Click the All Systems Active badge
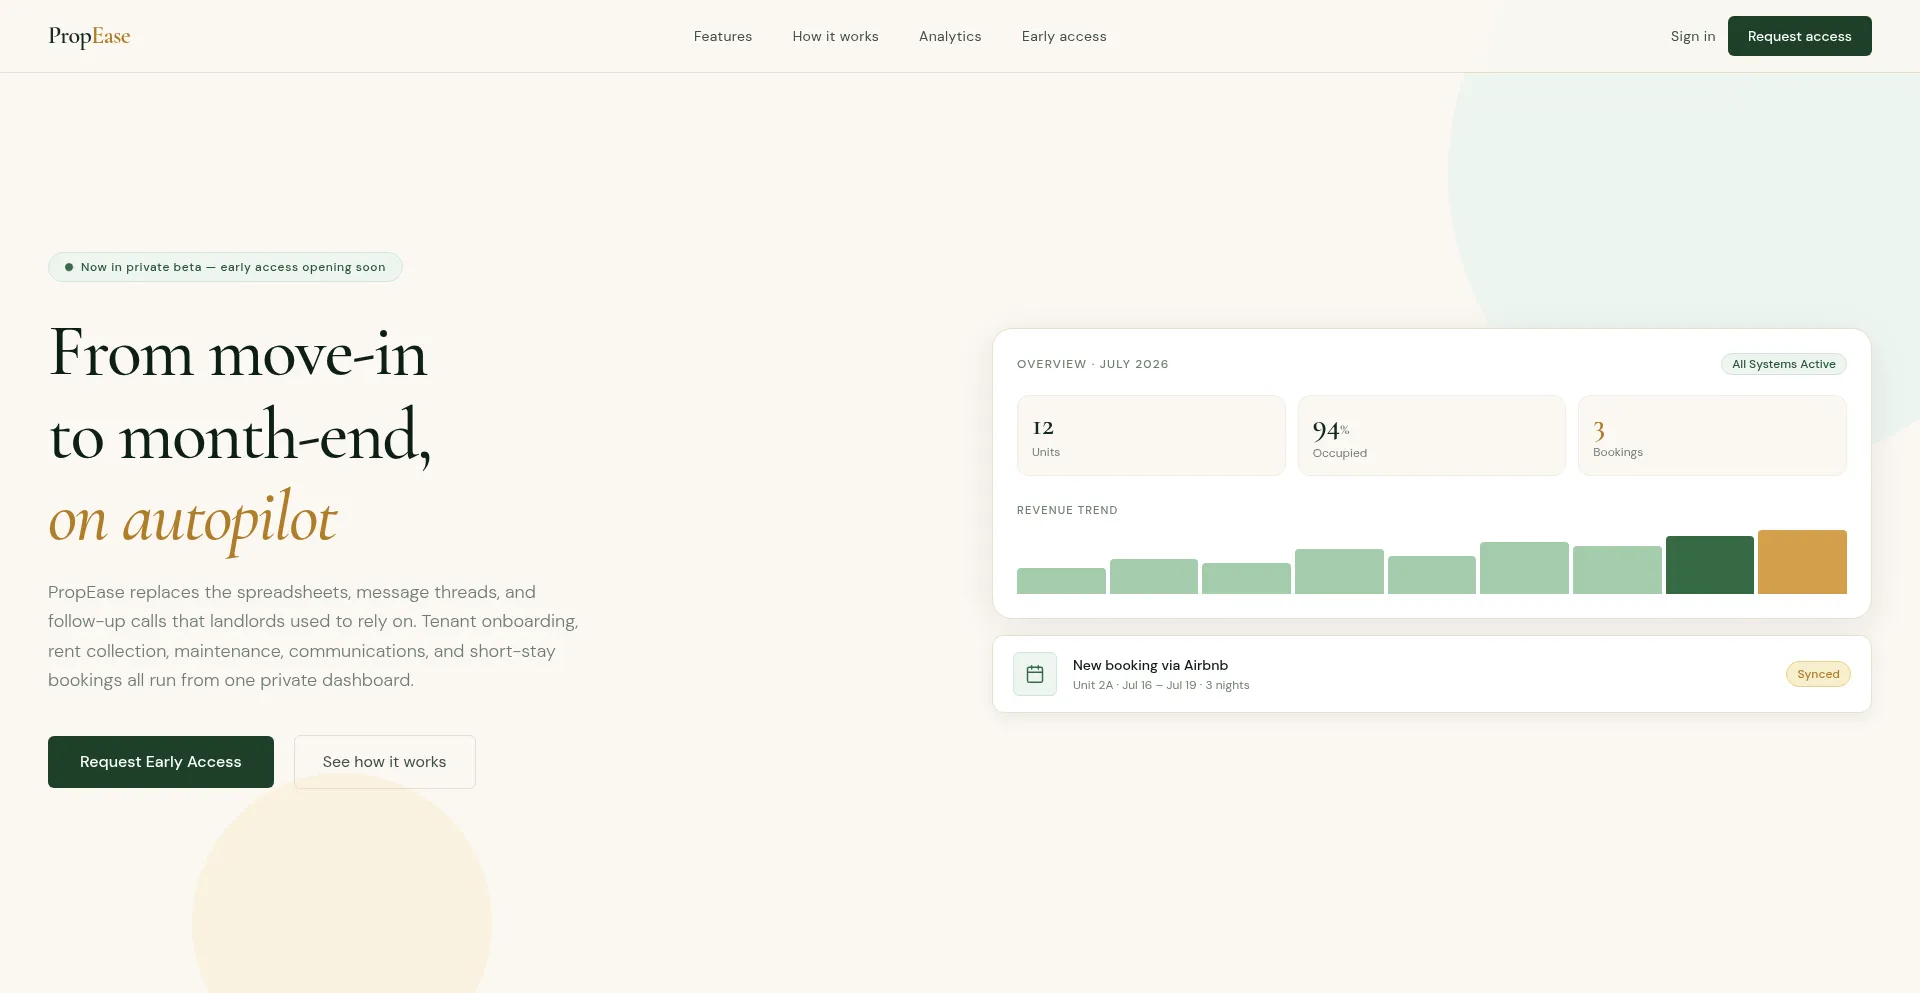The width and height of the screenshot is (1920, 993). [x=1783, y=364]
